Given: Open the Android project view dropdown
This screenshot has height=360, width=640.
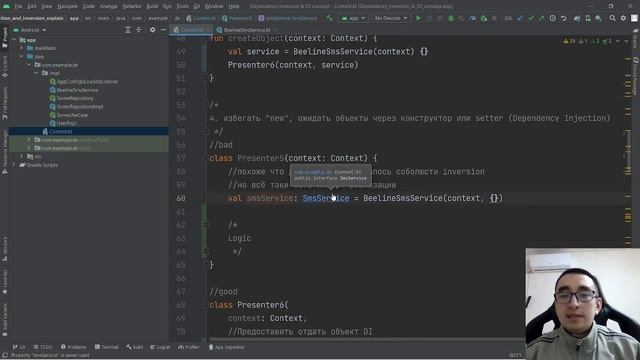Looking at the screenshot, I should [x=30, y=30].
